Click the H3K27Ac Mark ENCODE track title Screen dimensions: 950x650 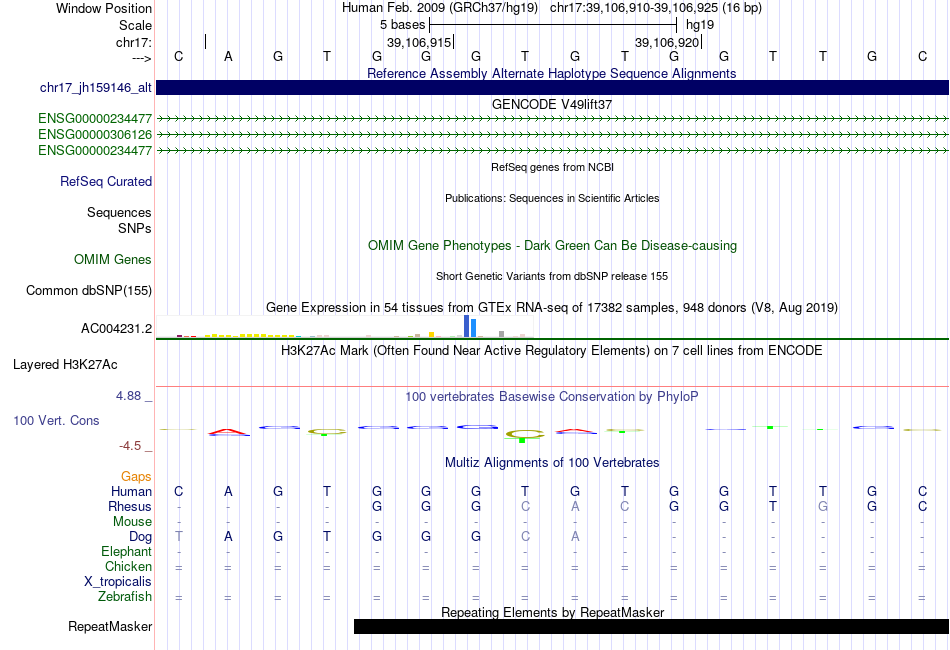551,350
